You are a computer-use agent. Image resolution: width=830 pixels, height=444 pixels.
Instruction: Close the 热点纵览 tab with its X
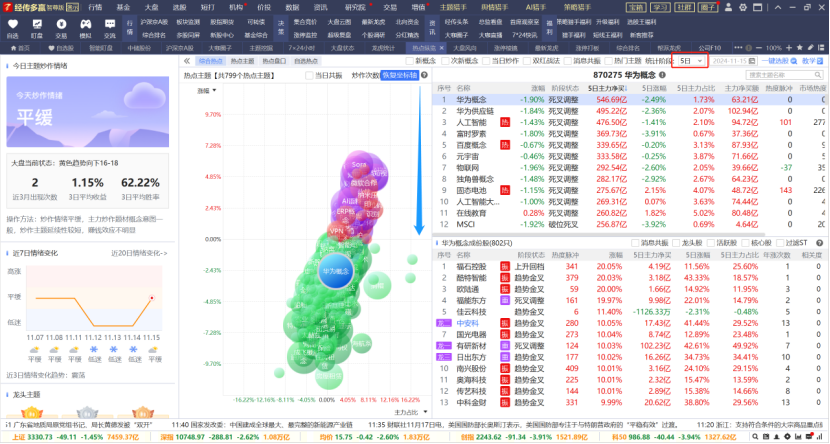coord(441,48)
